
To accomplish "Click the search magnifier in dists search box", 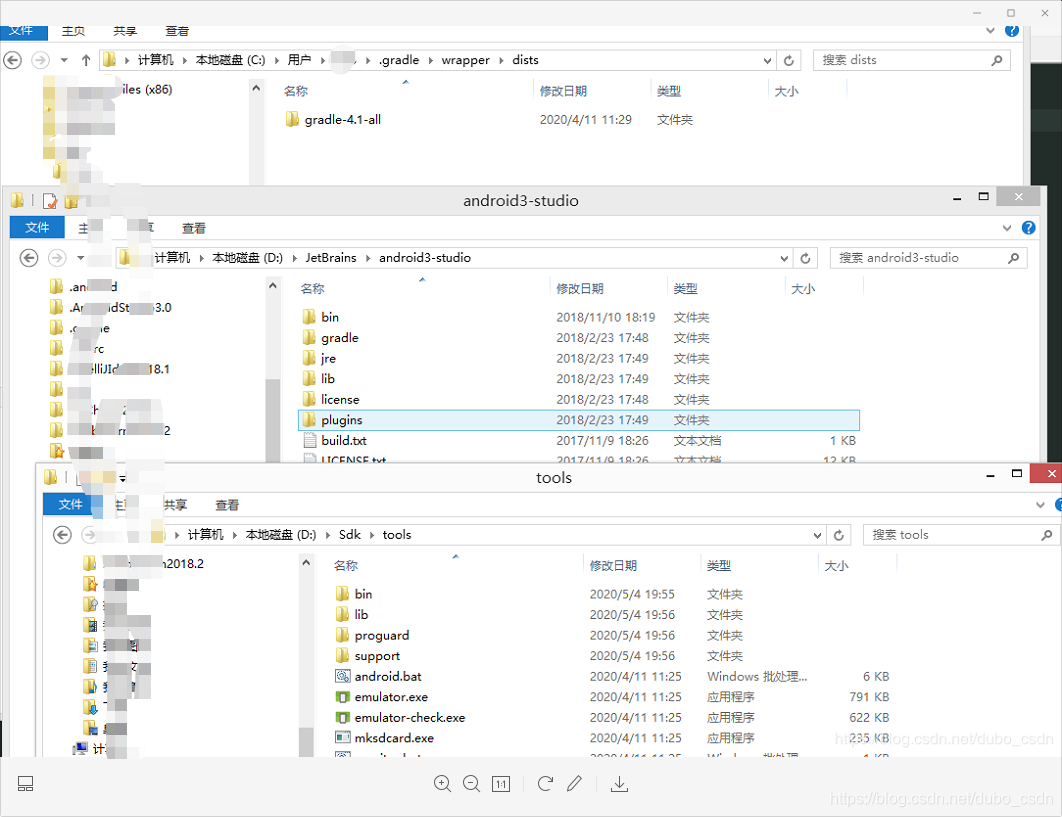I will click(996, 60).
